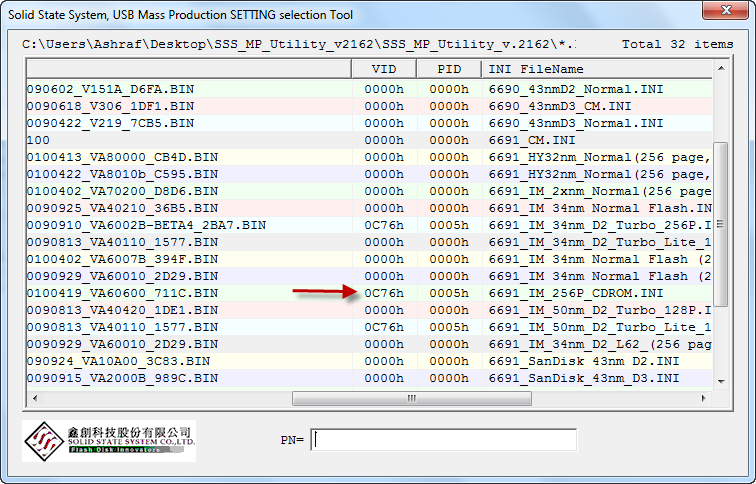Click the PID column header

449,69
